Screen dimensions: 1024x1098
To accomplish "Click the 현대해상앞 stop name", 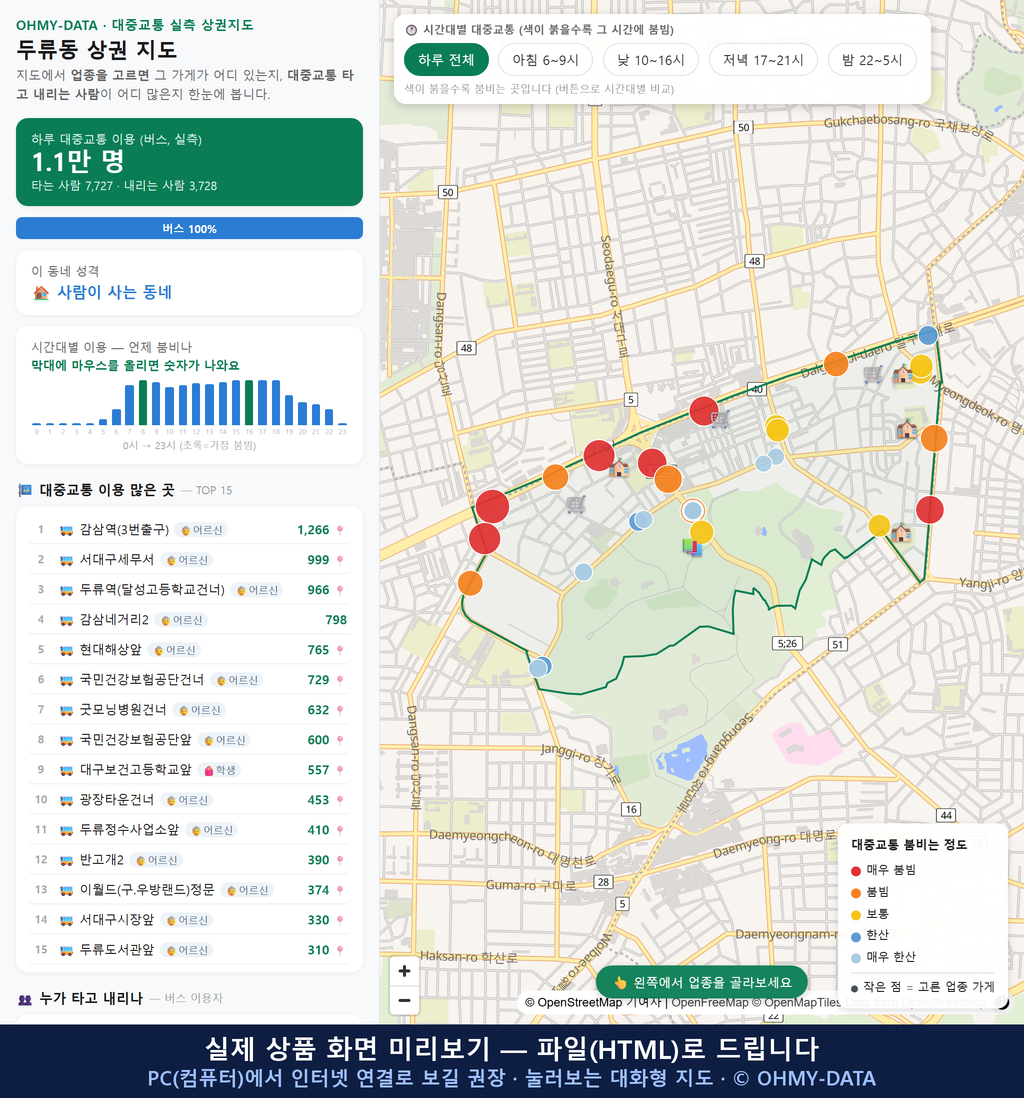I will [x=111, y=650].
